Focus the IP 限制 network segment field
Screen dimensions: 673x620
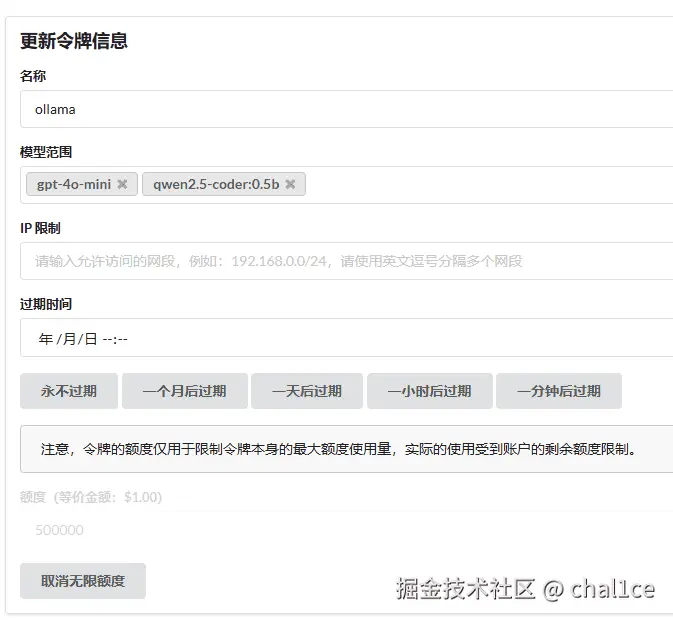[x=346, y=261]
